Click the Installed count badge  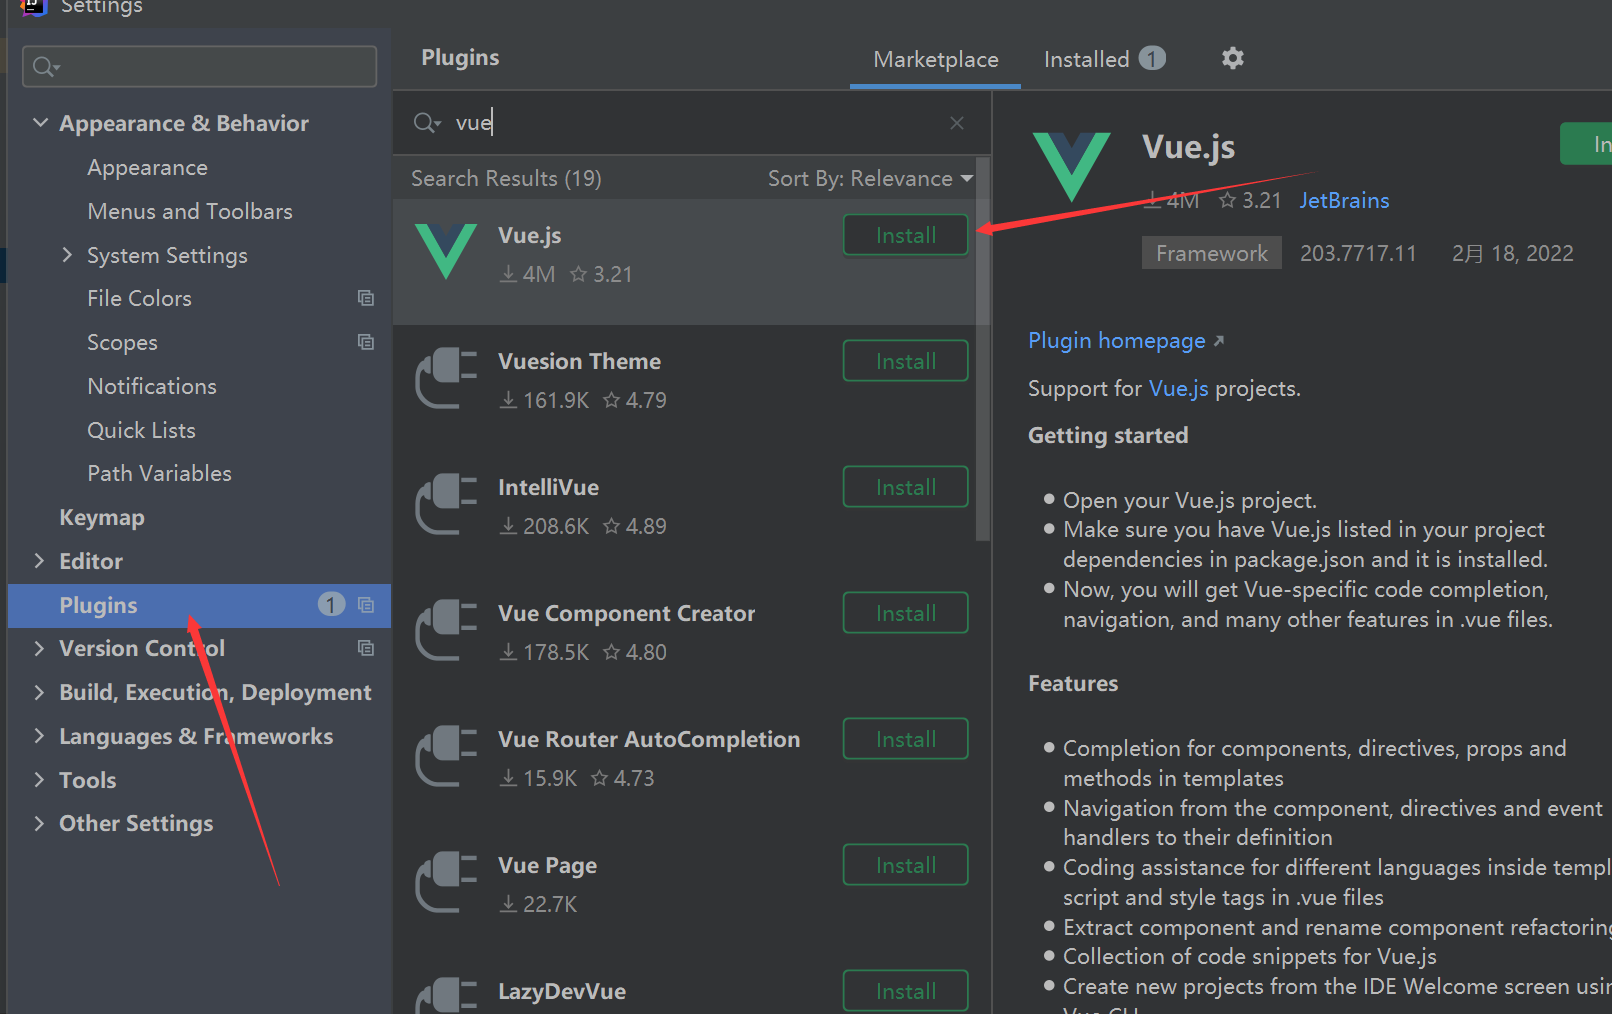[x=1152, y=59]
